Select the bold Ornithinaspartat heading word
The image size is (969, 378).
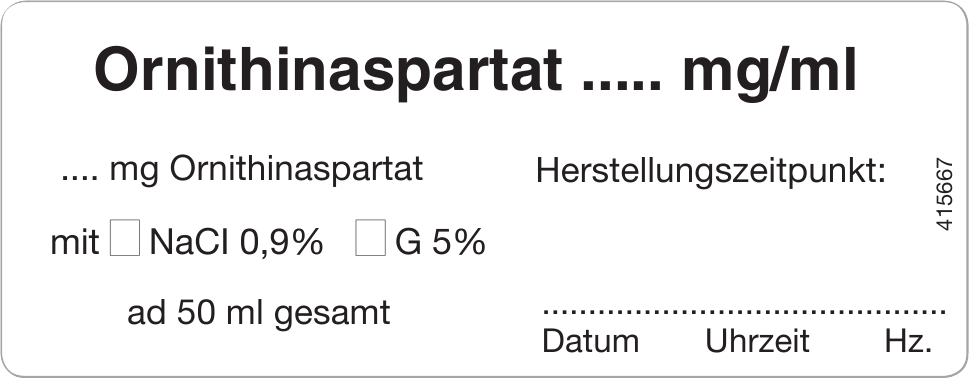(x=328, y=69)
